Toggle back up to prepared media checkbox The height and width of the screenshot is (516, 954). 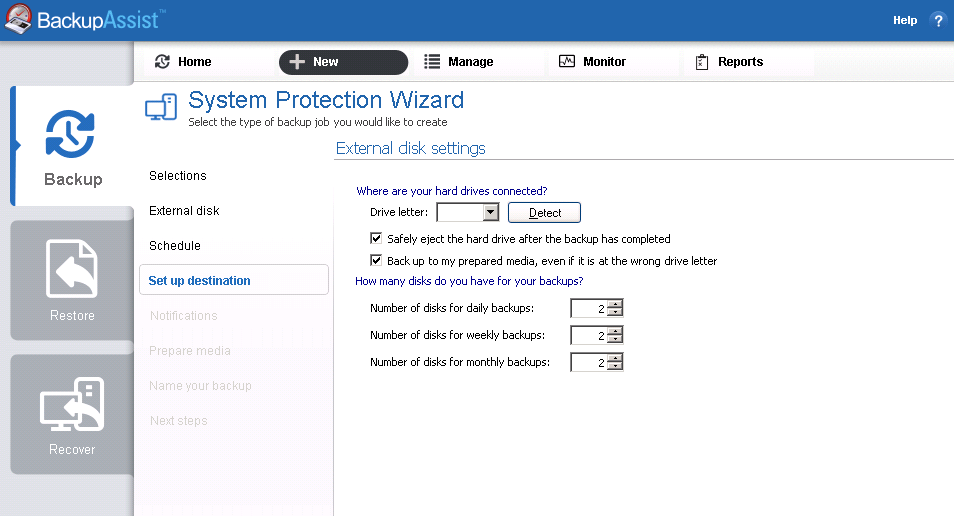pyautogui.click(x=376, y=260)
